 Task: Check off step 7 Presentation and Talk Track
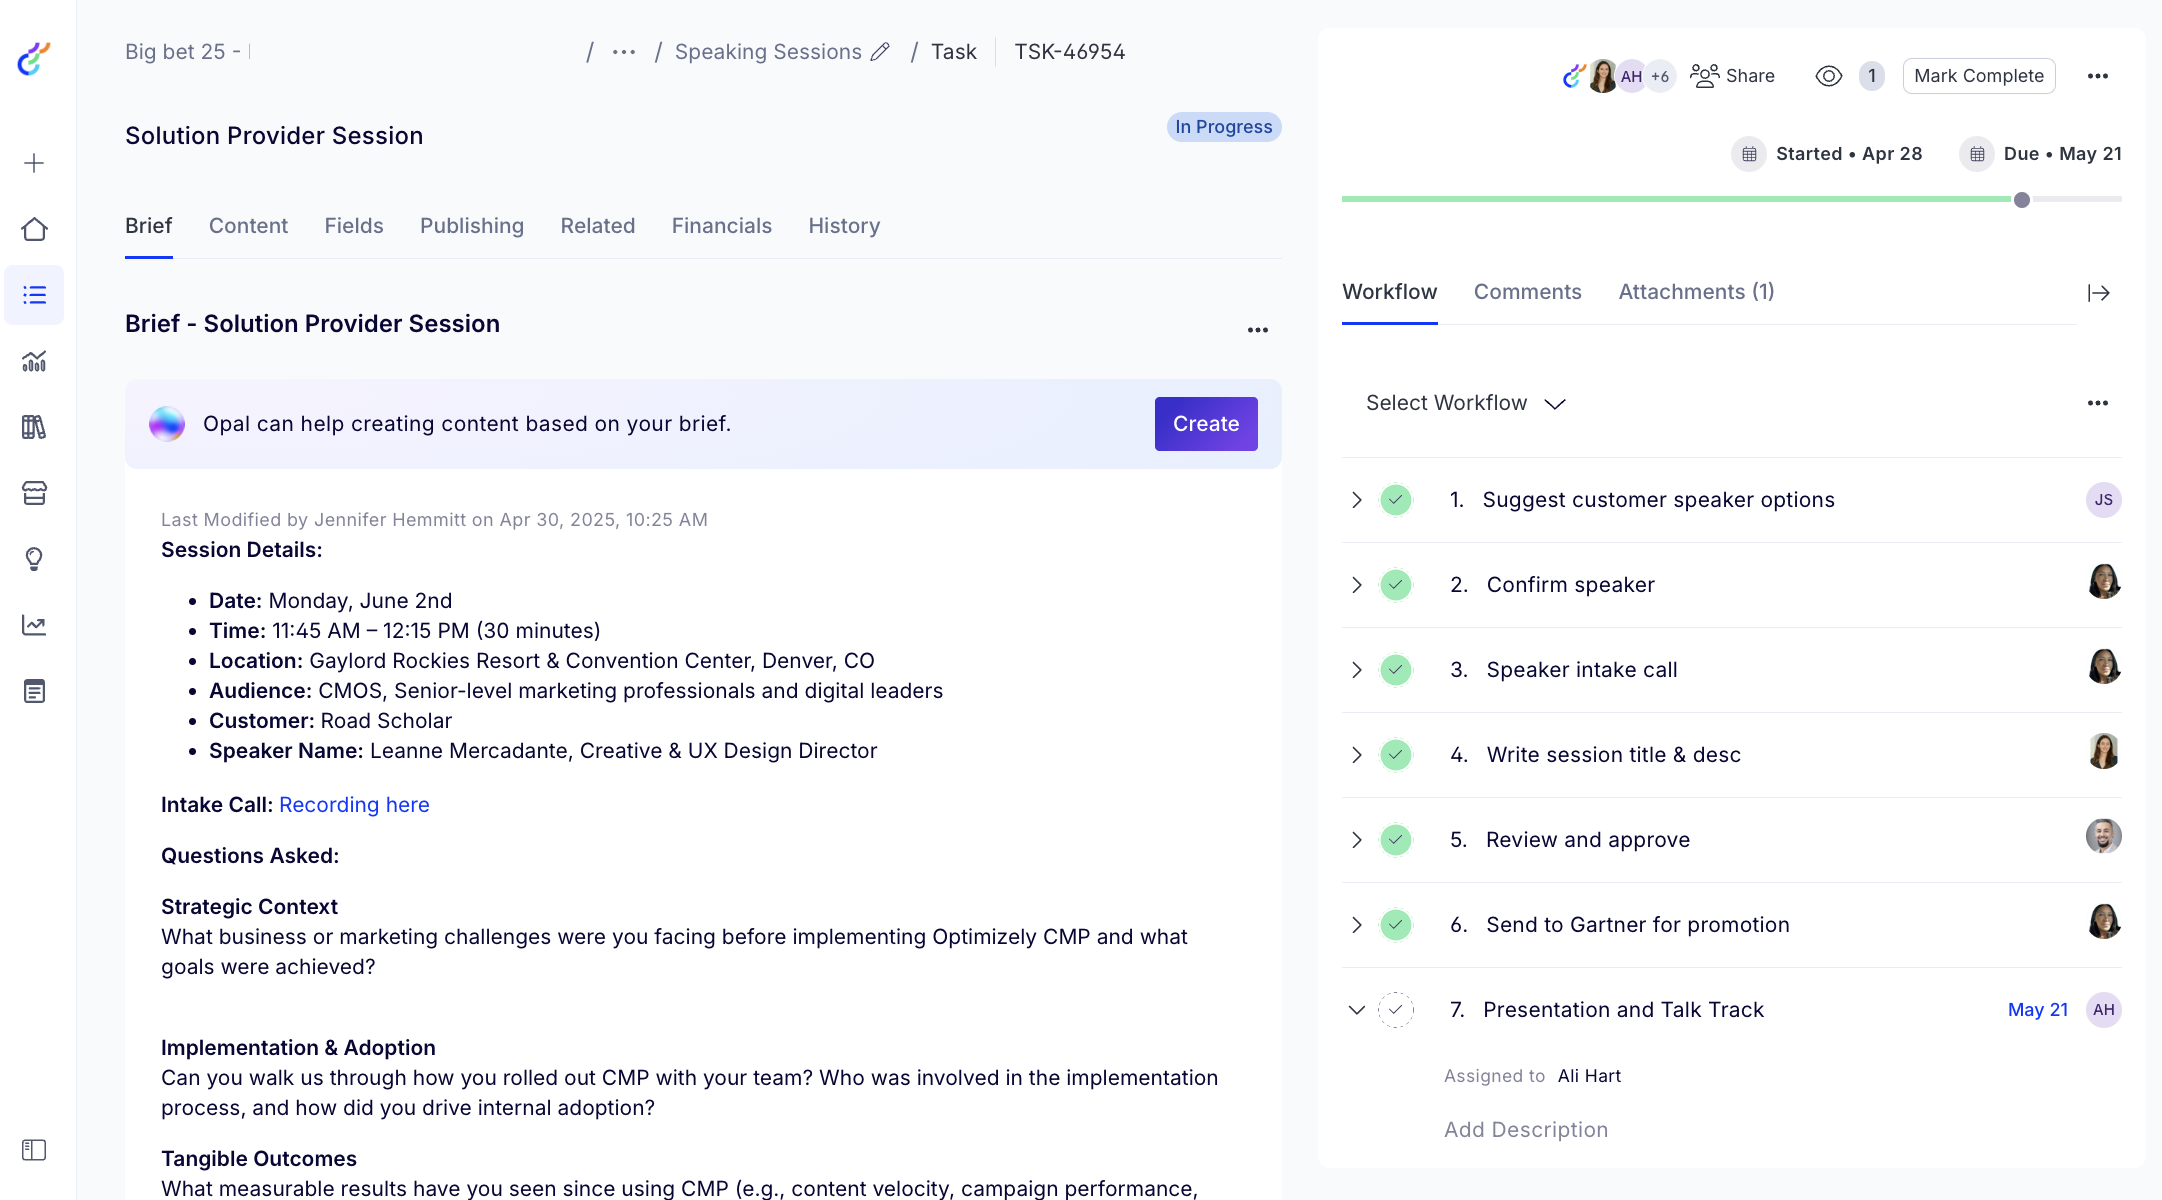(x=1395, y=1010)
